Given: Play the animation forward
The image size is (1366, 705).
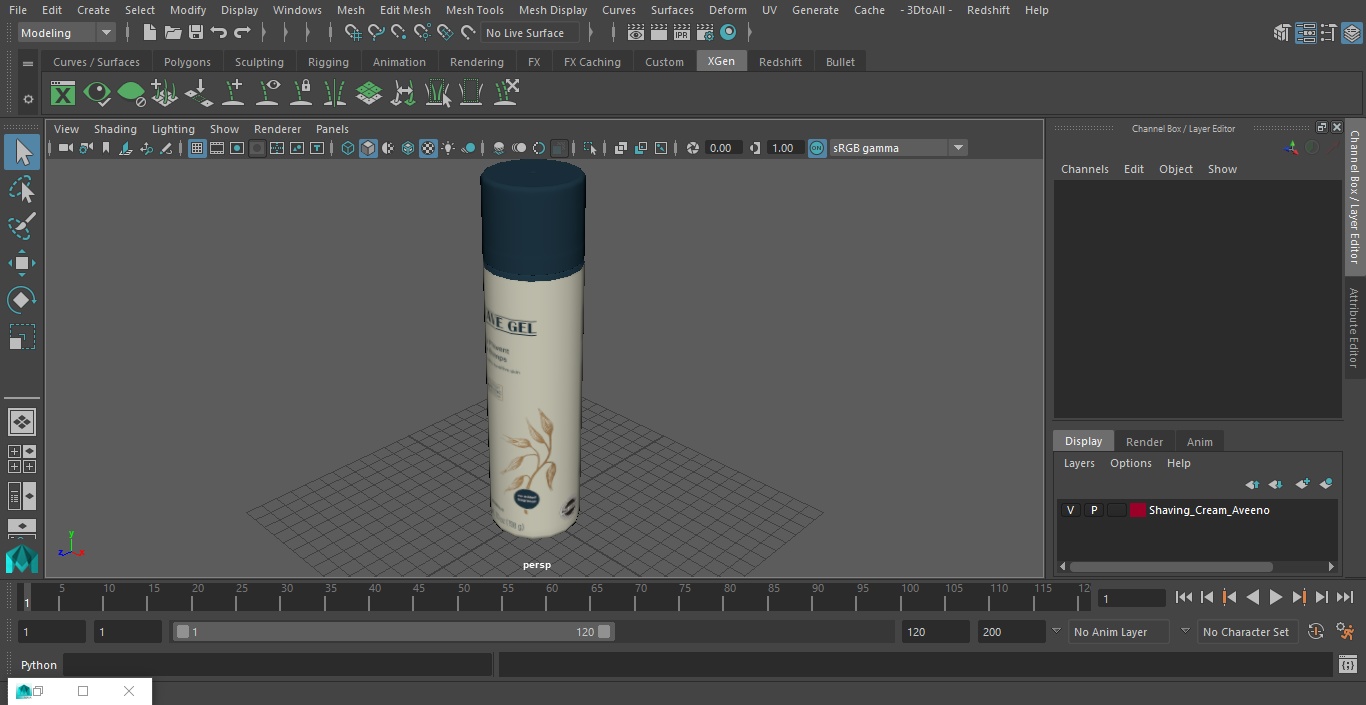Looking at the screenshot, I should pos(1275,597).
